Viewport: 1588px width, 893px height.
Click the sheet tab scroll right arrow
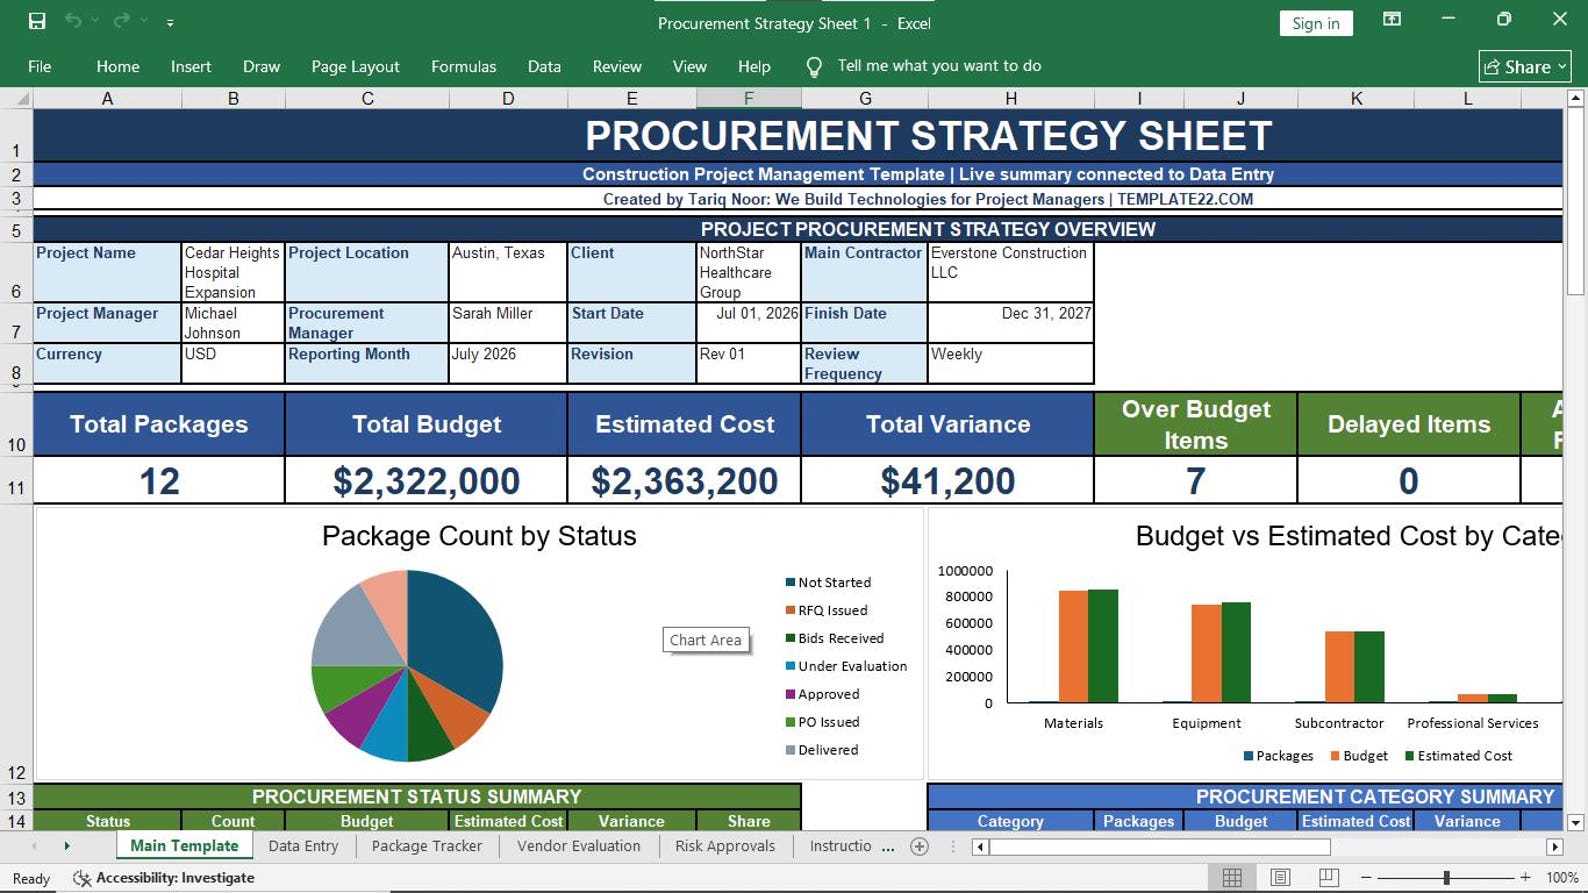click(x=67, y=846)
